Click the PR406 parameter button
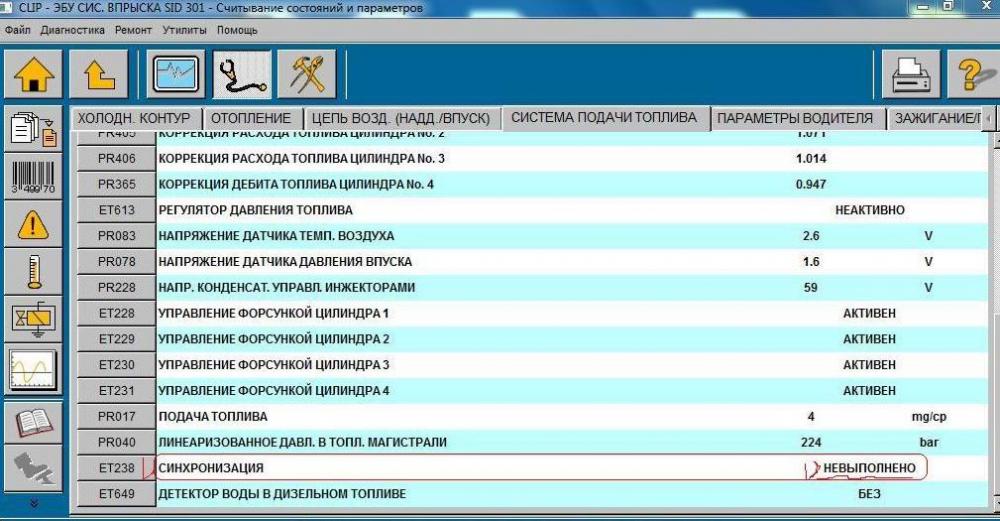 pos(117,158)
